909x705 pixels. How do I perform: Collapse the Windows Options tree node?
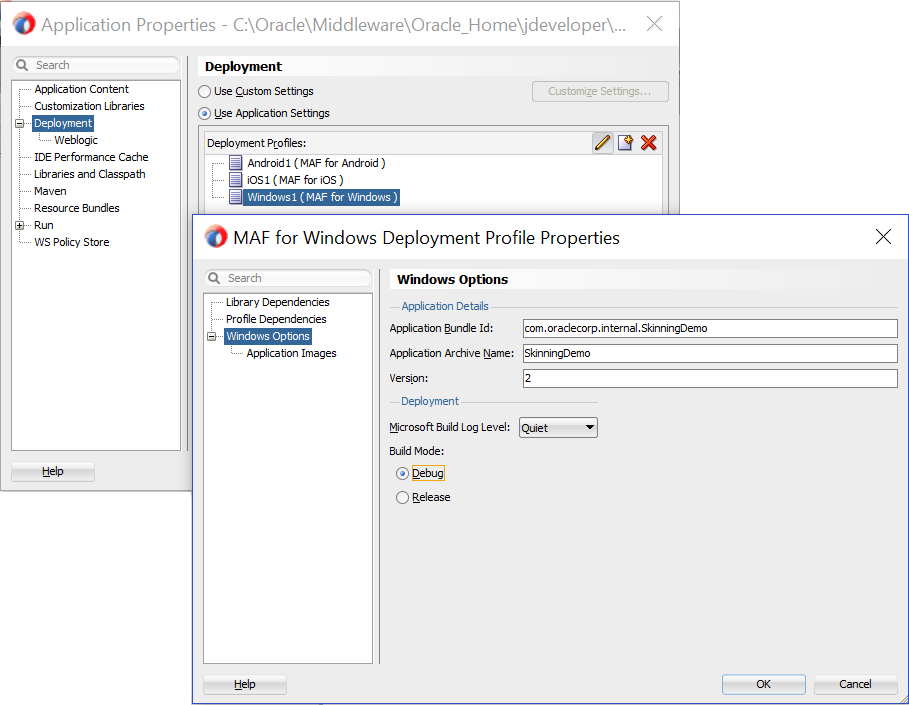[212, 336]
